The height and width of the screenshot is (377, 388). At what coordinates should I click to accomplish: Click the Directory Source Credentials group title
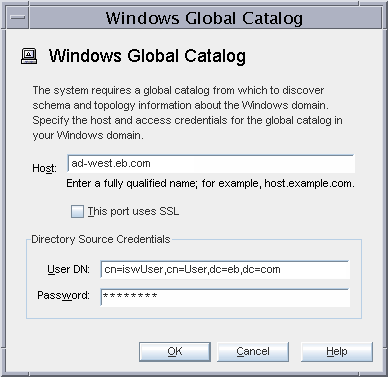point(101,239)
